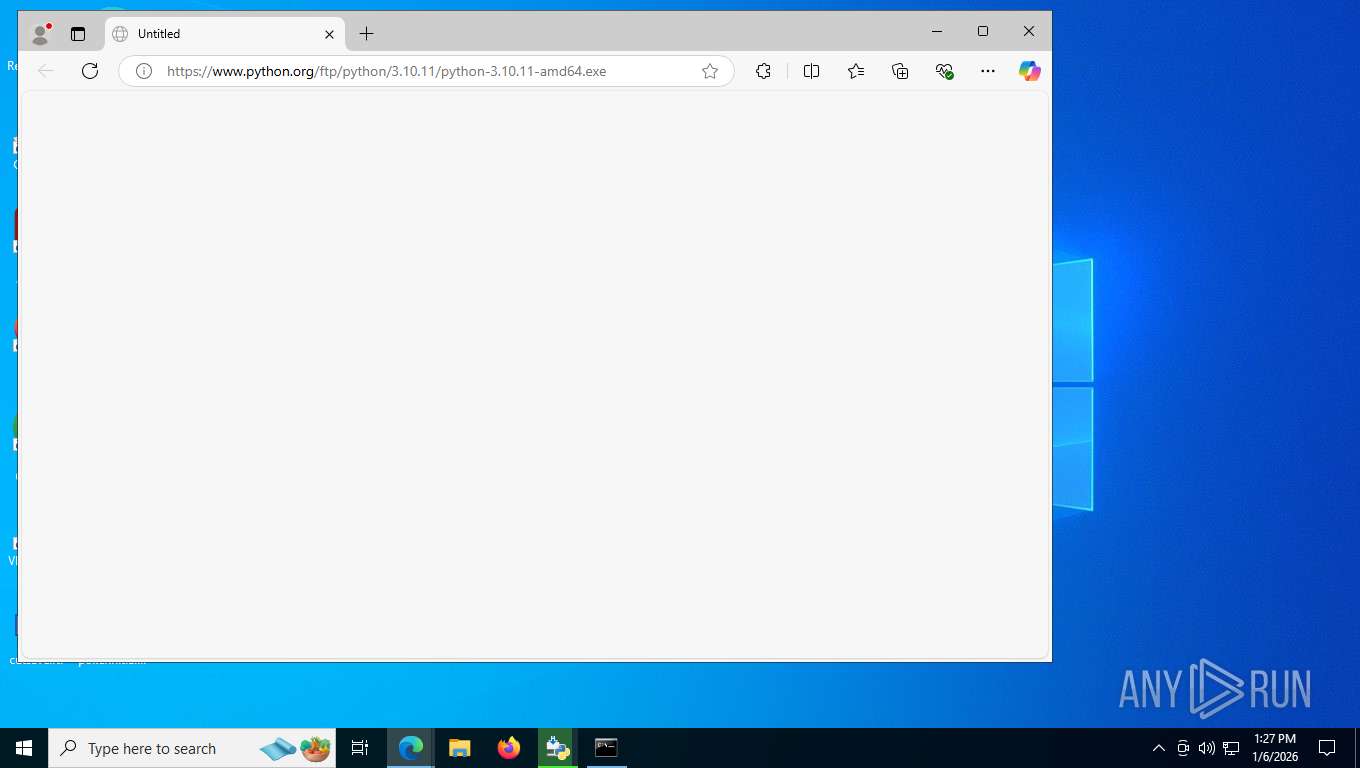1360x768 pixels.
Task: Add this page to favorites star
Action: [710, 71]
